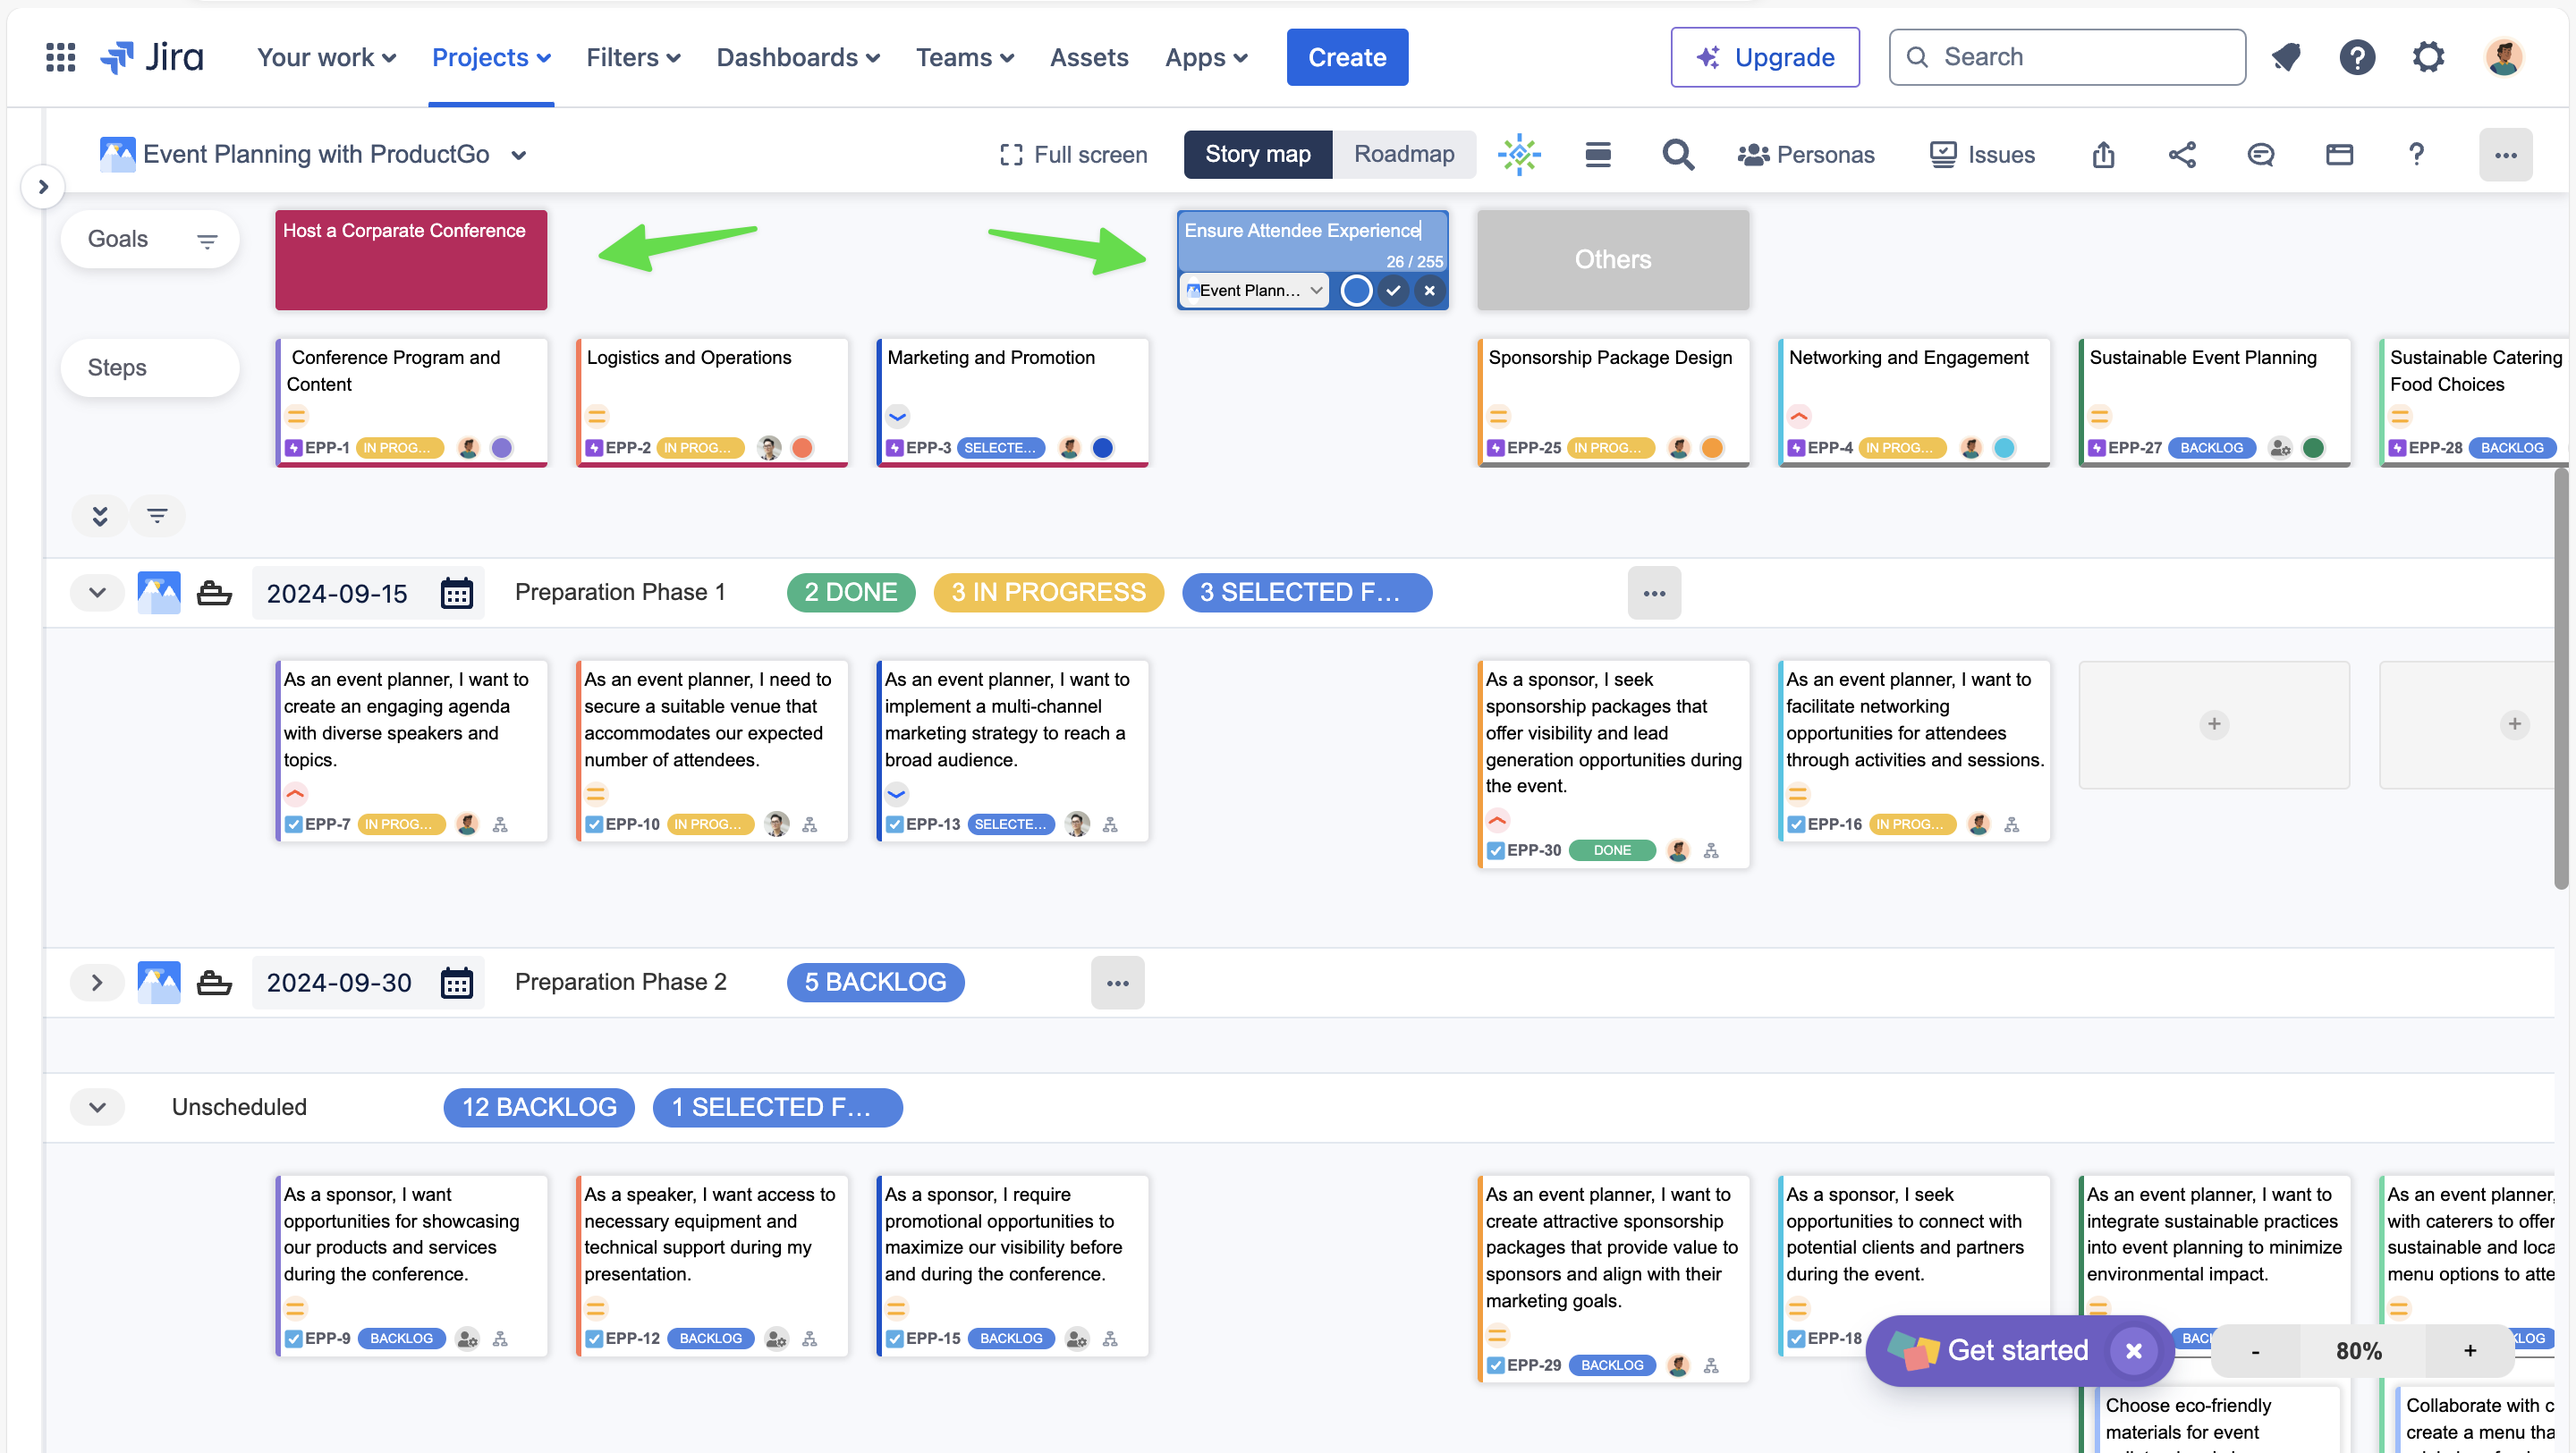The image size is (2576, 1453).
Task: Confirm goal name with checkmark button
Action: click(x=1393, y=290)
